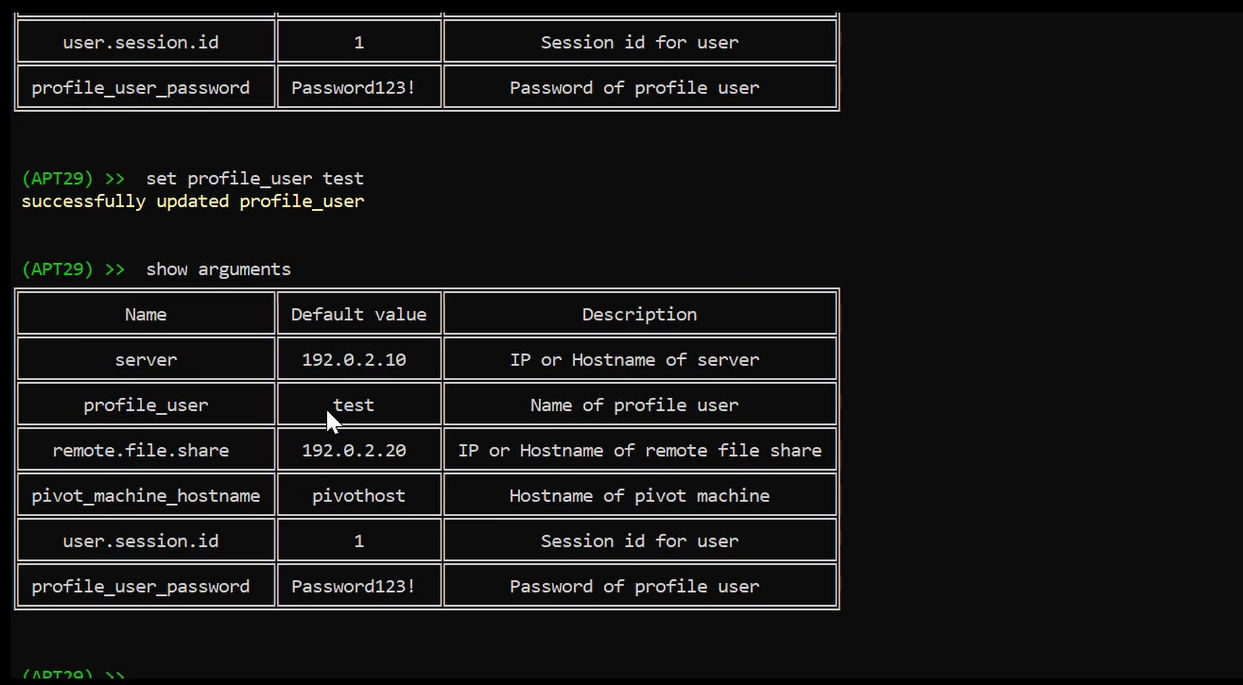The width and height of the screenshot is (1243, 685).
Task: Select "Session id for user" before the set command
Action: tap(640, 42)
